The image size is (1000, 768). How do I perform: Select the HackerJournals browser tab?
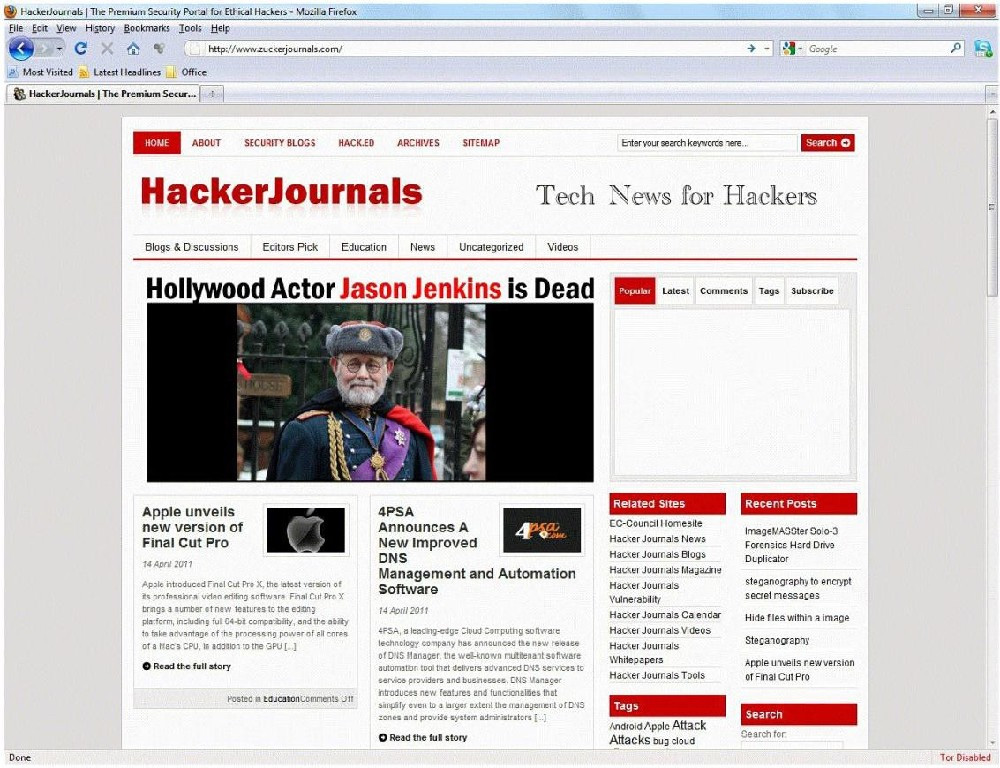tap(105, 94)
